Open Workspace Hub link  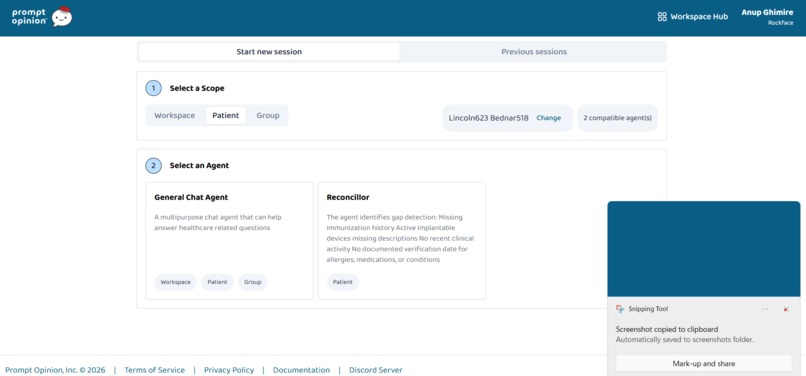(x=692, y=16)
